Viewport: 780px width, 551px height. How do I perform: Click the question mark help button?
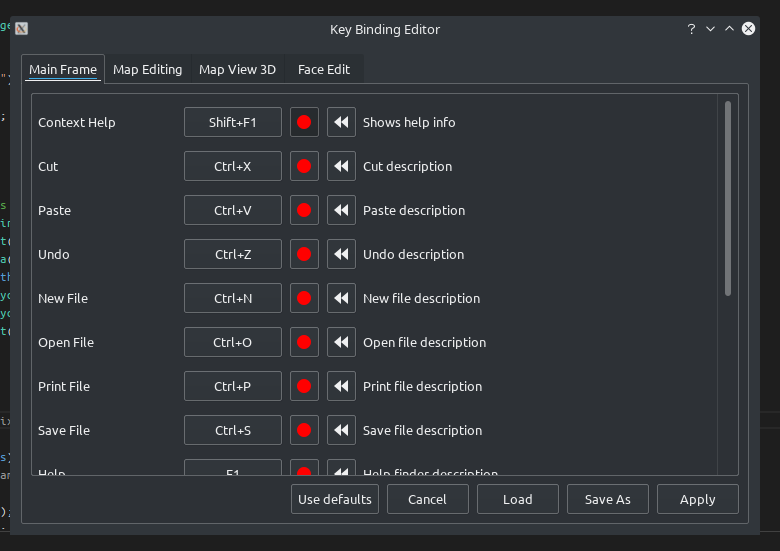point(691,29)
